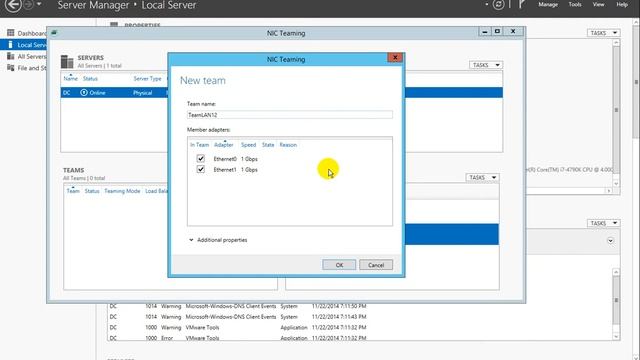Select event 1014 at 7:11:43 PM
The image size is (640, 360).
(238, 317)
